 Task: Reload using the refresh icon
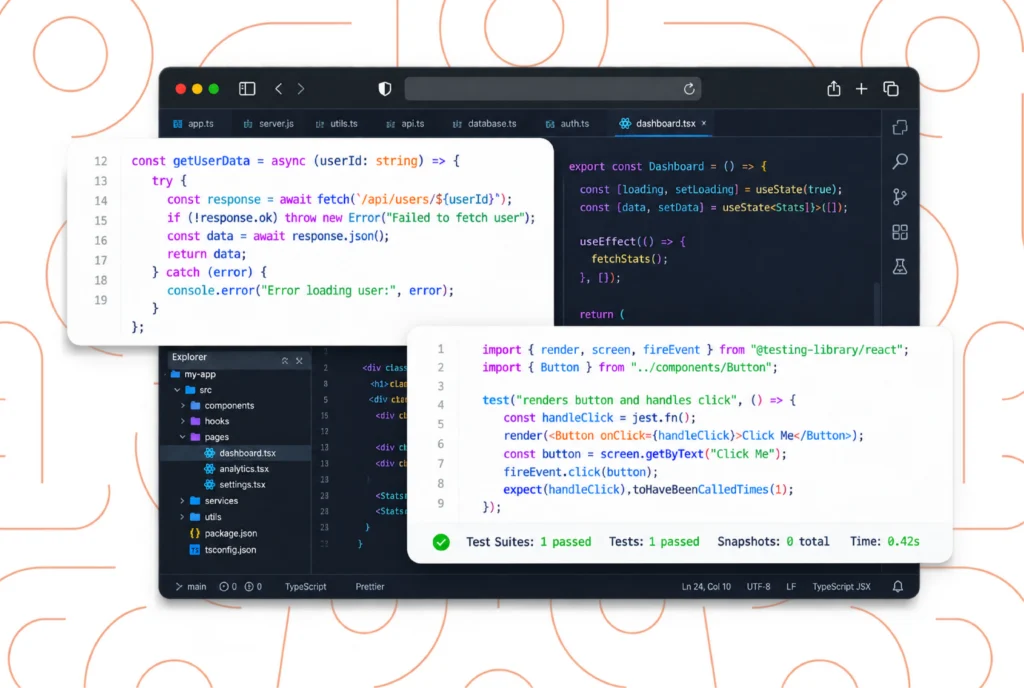(x=689, y=89)
